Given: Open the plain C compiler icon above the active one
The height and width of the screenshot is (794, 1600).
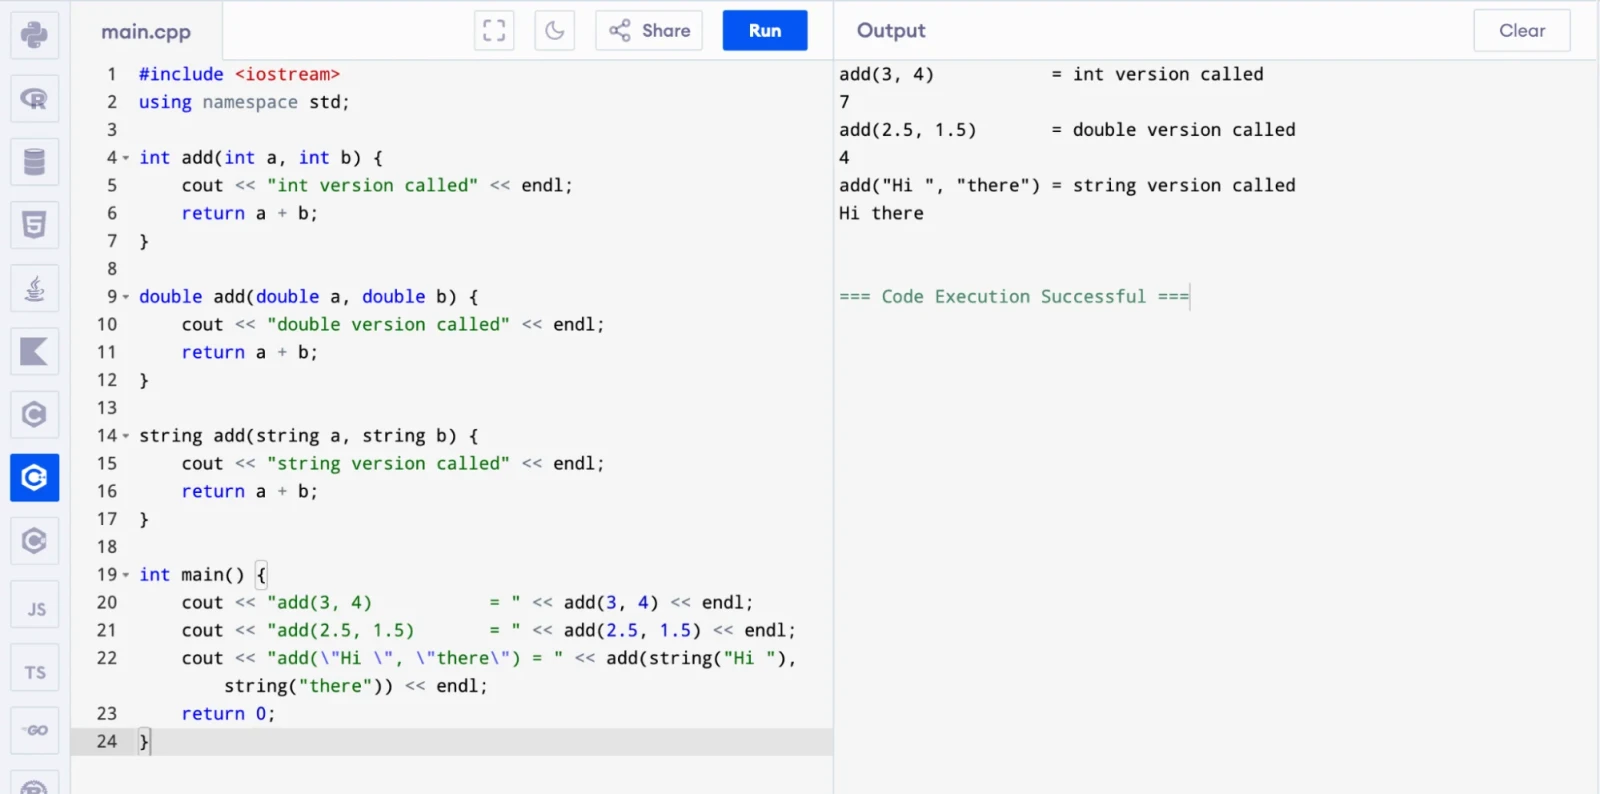Looking at the screenshot, I should (35, 415).
